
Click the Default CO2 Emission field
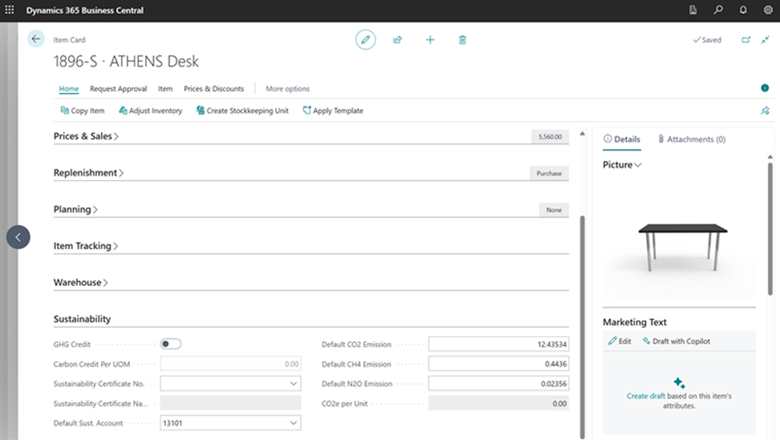(498, 344)
